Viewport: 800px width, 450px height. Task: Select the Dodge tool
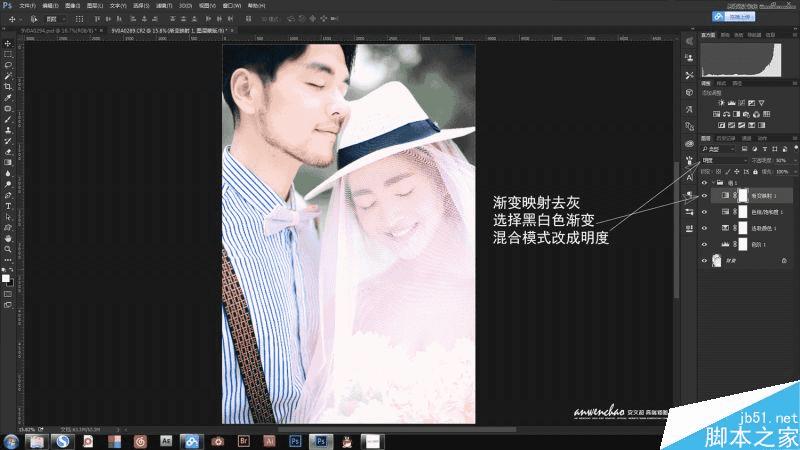(x=8, y=184)
